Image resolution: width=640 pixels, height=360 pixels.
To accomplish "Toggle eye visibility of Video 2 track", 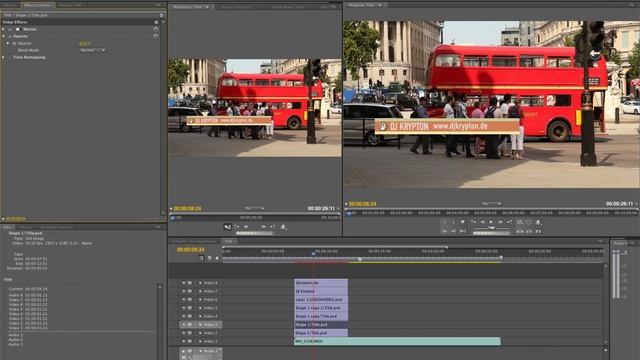I will 184,333.
